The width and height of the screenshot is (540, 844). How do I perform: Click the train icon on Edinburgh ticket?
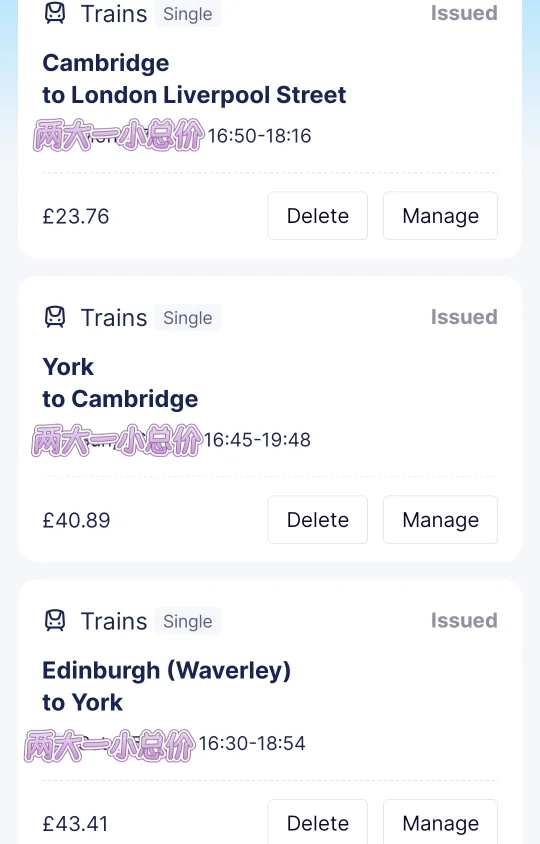coord(54,621)
